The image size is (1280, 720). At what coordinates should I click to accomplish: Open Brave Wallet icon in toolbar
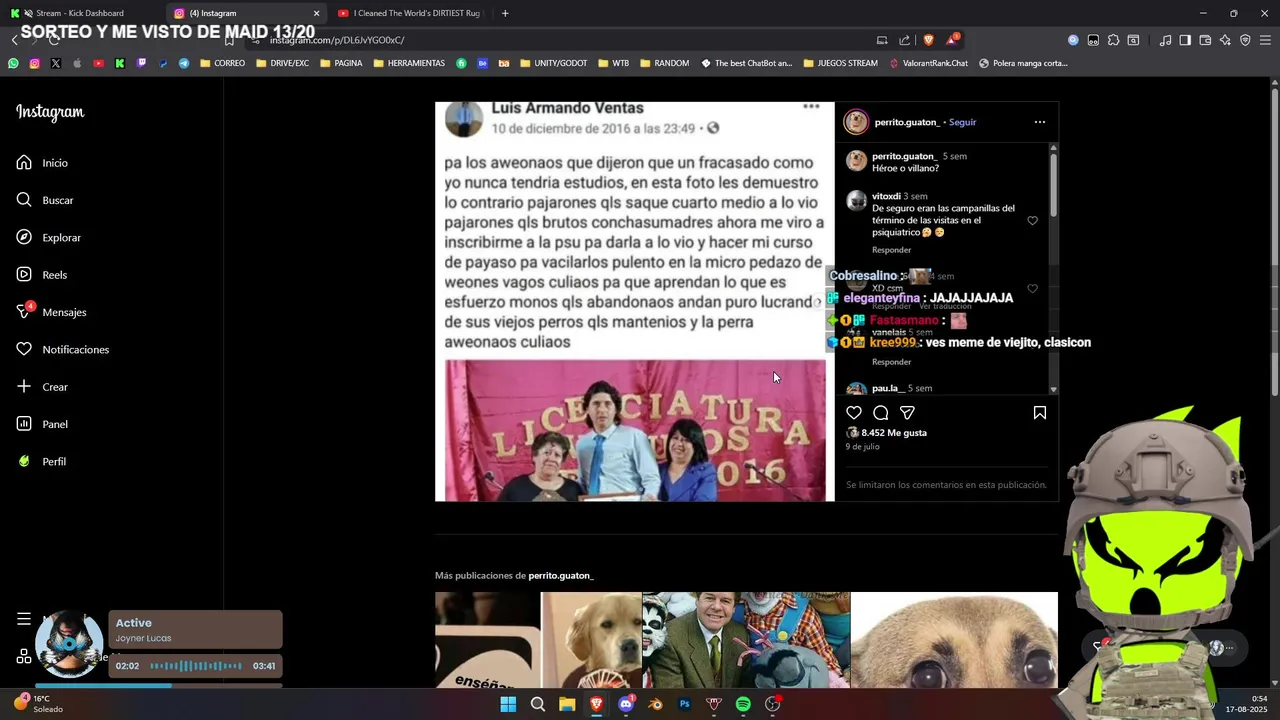(x=1205, y=40)
